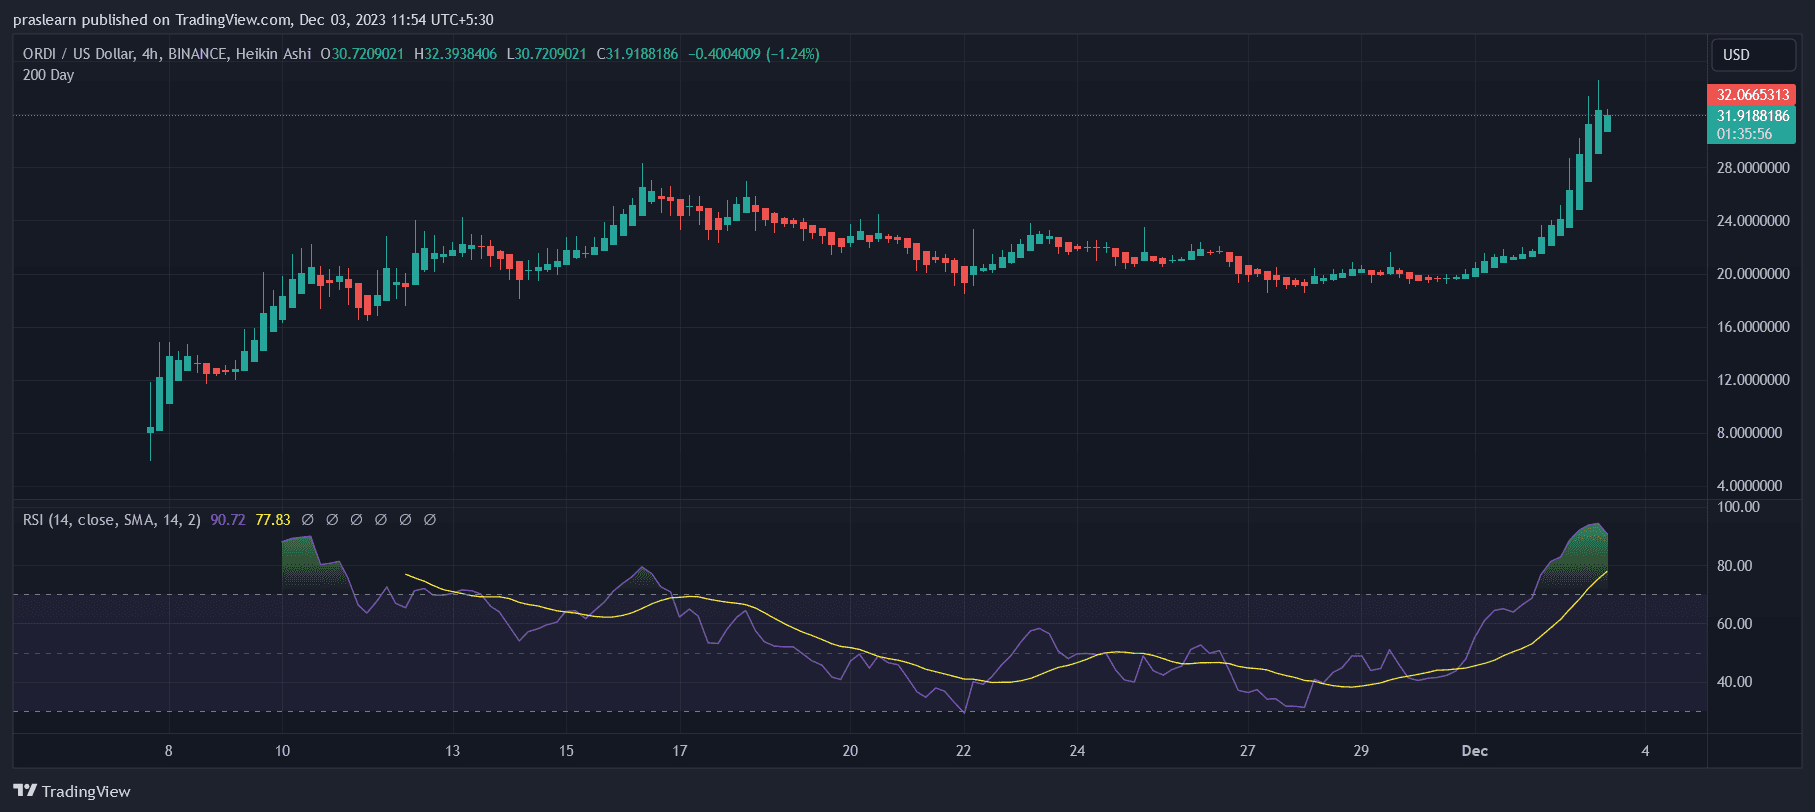Click the 4h interval in chart legend
This screenshot has height=812, width=1815.
click(151, 54)
